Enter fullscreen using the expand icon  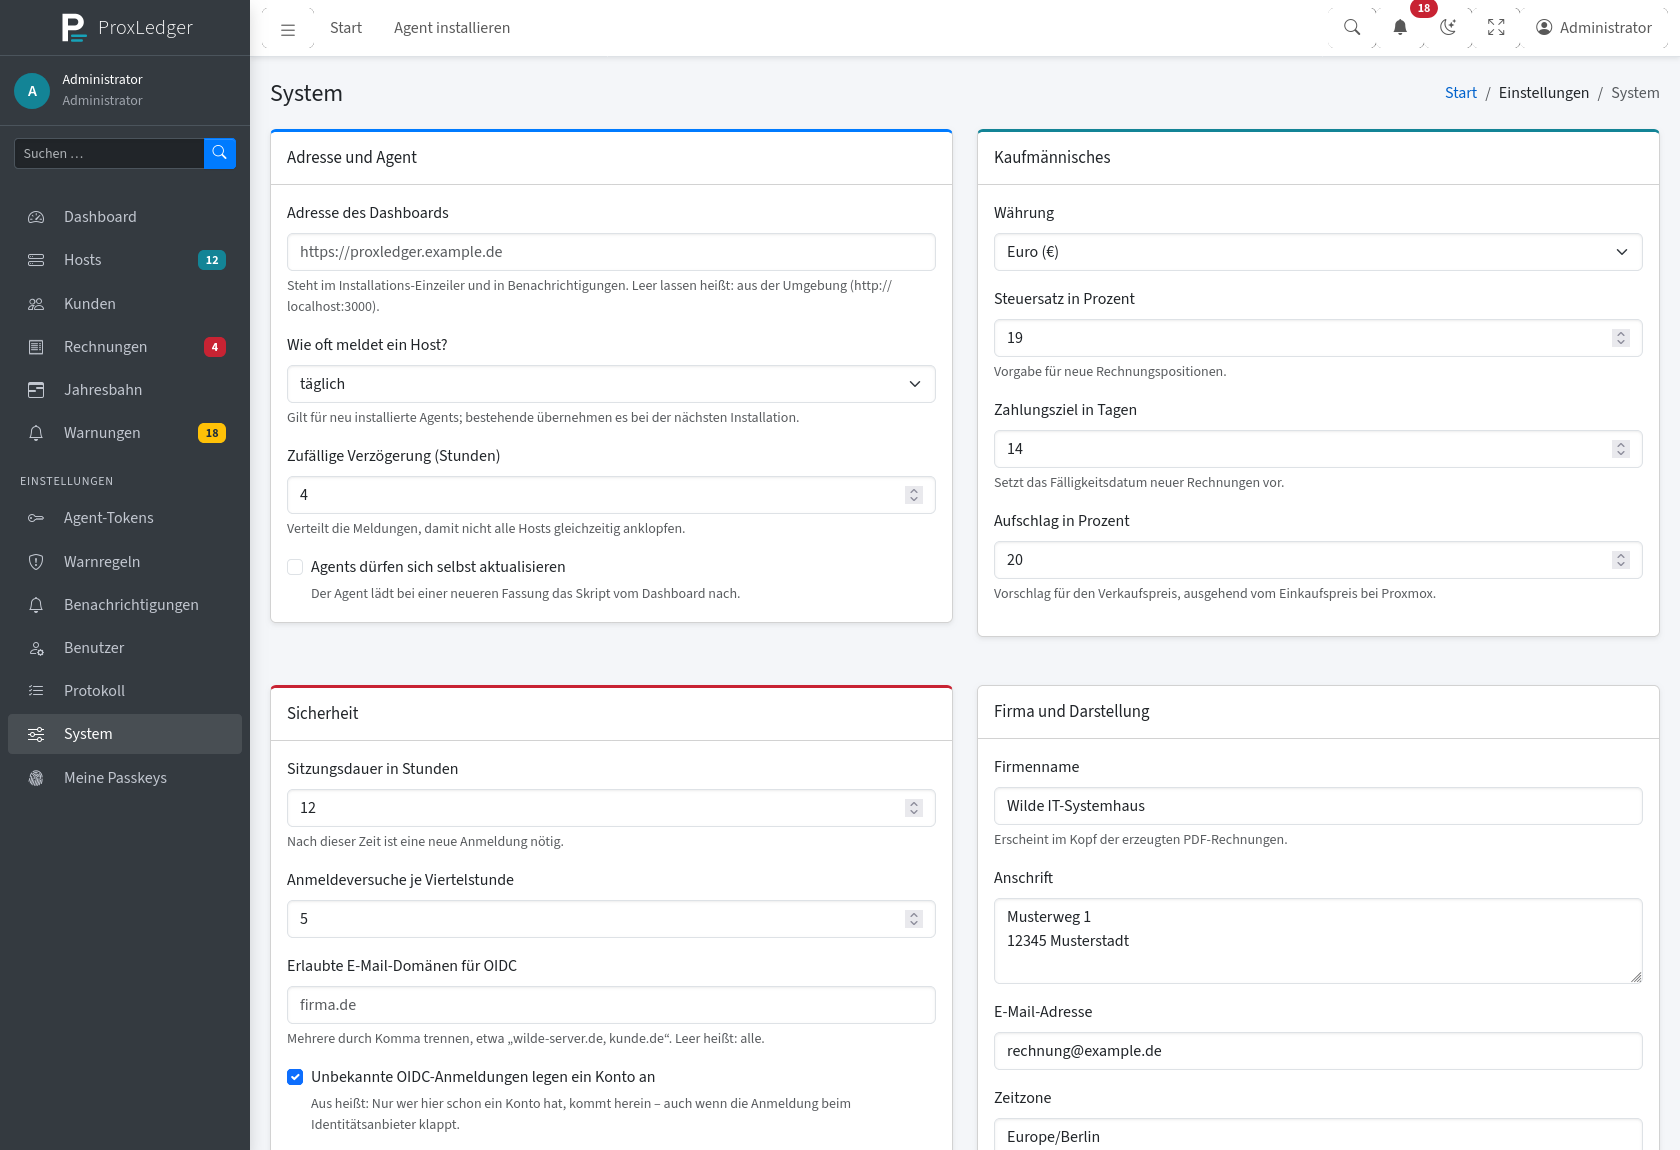(1496, 28)
